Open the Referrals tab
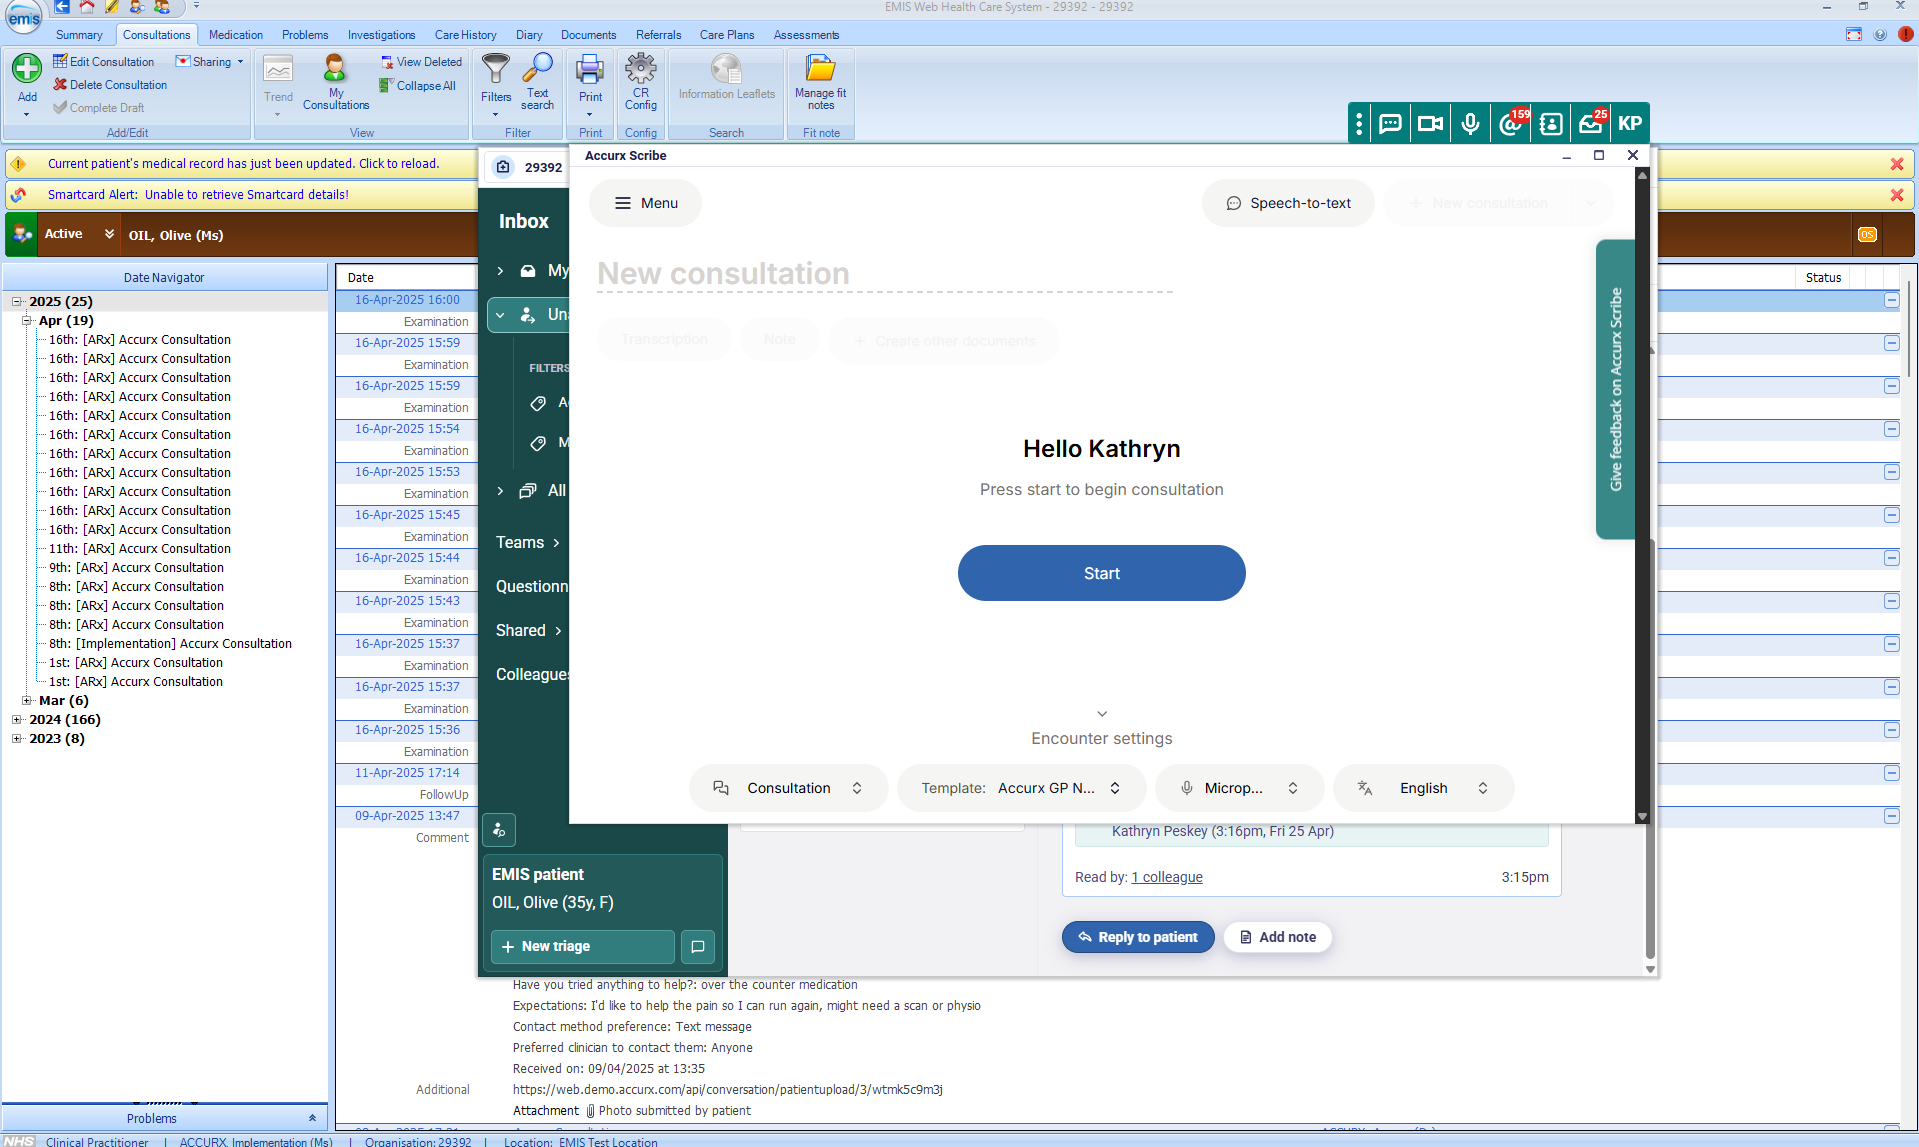Image resolution: width=1919 pixels, height=1147 pixels. (658, 35)
